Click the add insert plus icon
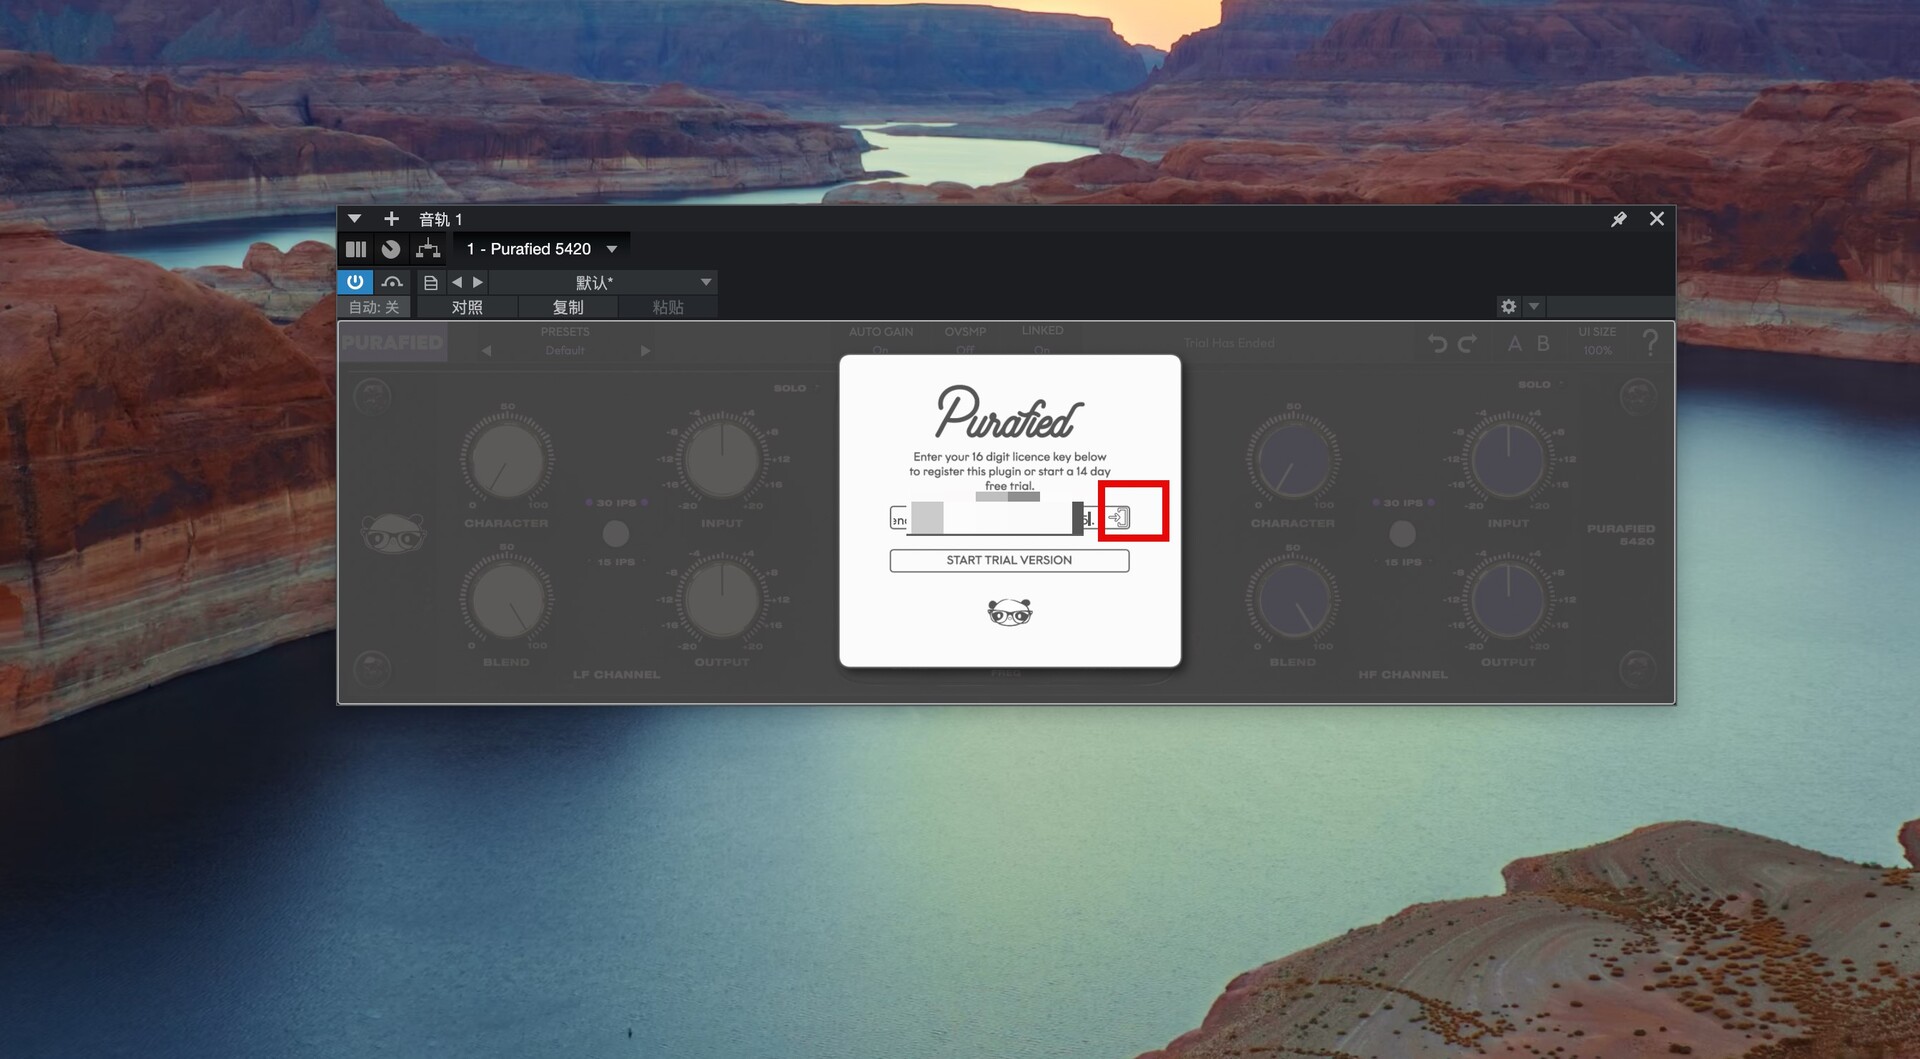This screenshot has height=1059, width=1920. coord(391,219)
